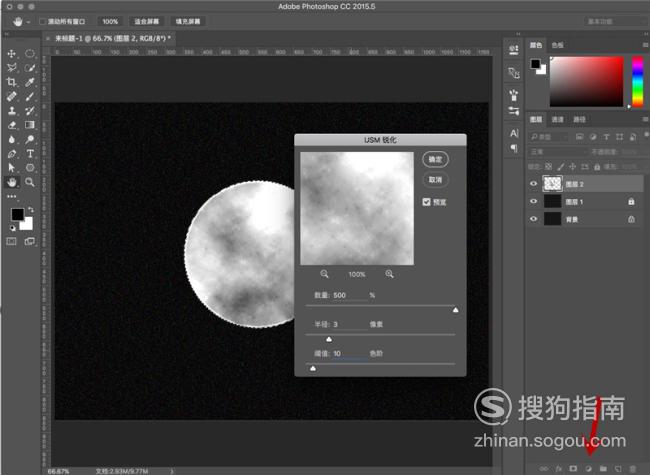Hide layer 图层 2 visibility eye

coord(534,184)
